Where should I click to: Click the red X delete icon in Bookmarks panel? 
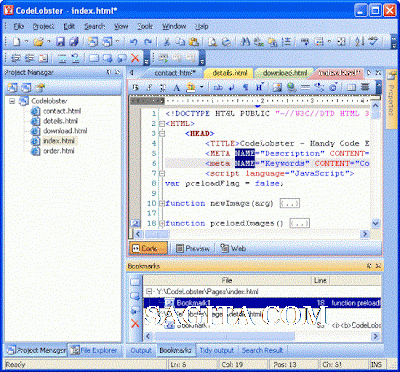coord(135,323)
